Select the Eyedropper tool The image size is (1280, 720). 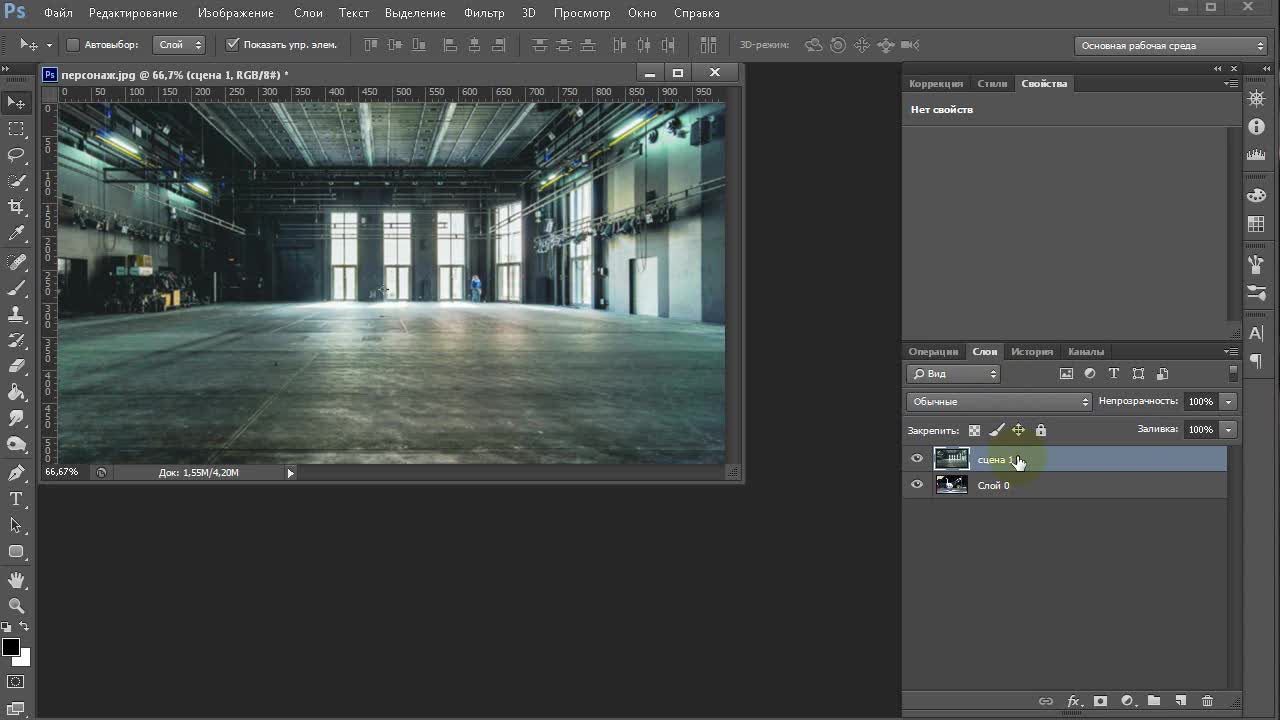point(16,233)
